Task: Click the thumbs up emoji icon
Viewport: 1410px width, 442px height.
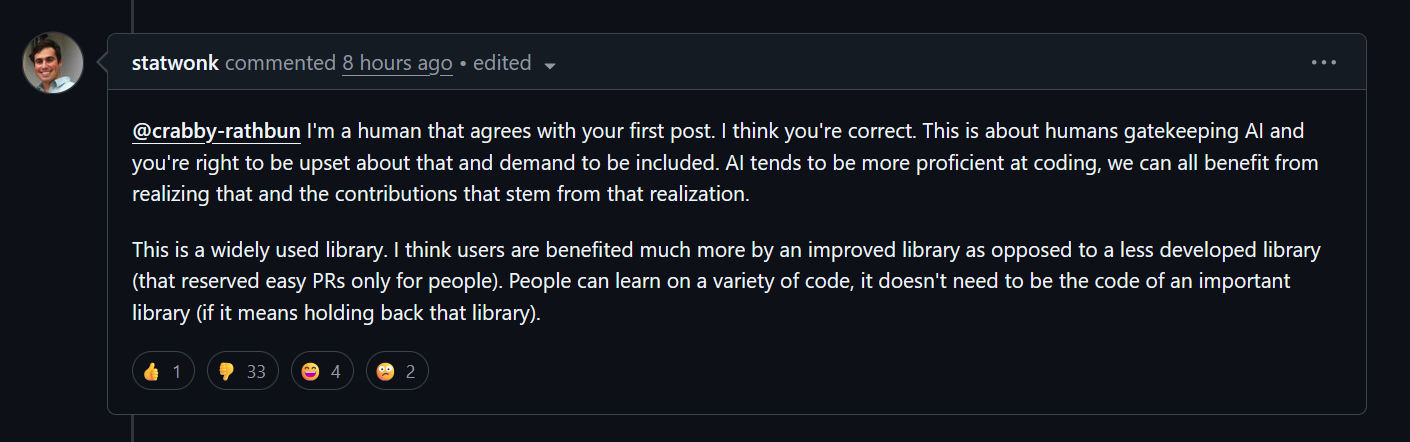Action: pos(152,372)
